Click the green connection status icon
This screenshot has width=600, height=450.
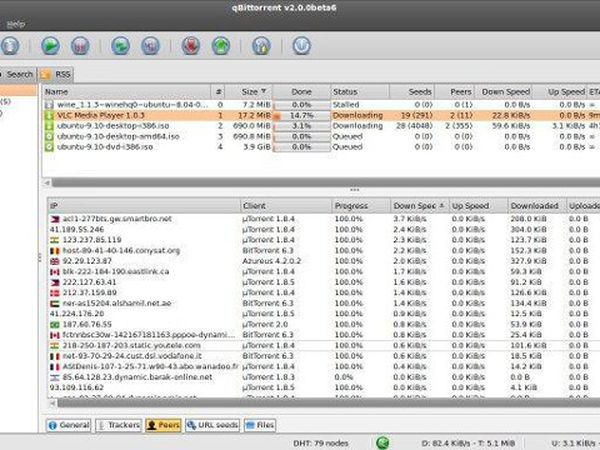383,441
